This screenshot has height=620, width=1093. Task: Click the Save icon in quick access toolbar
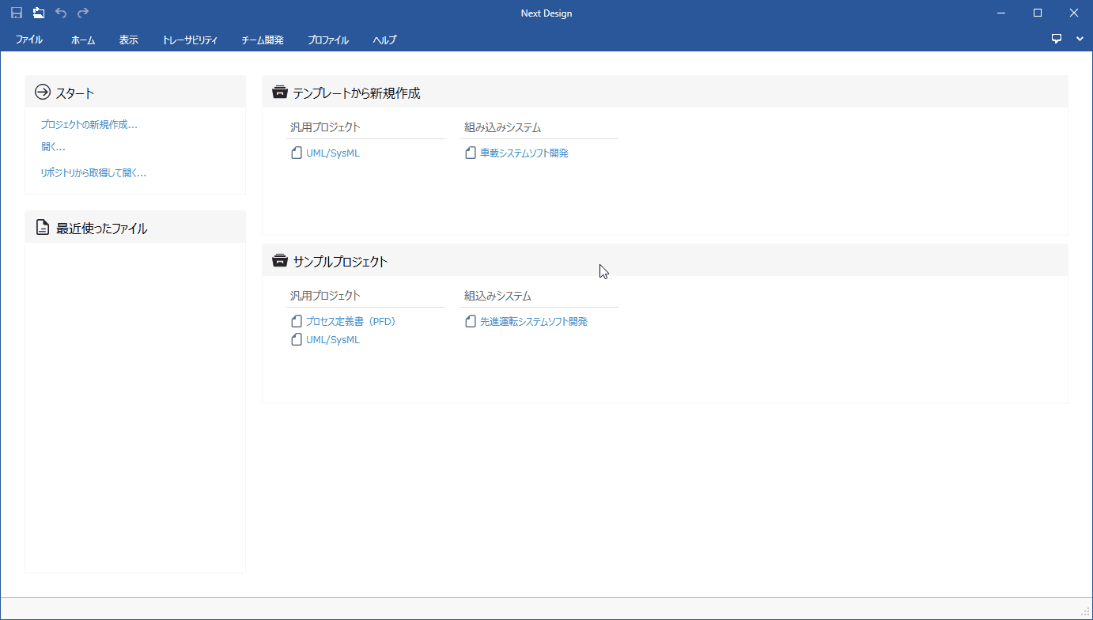[x=16, y=13]
